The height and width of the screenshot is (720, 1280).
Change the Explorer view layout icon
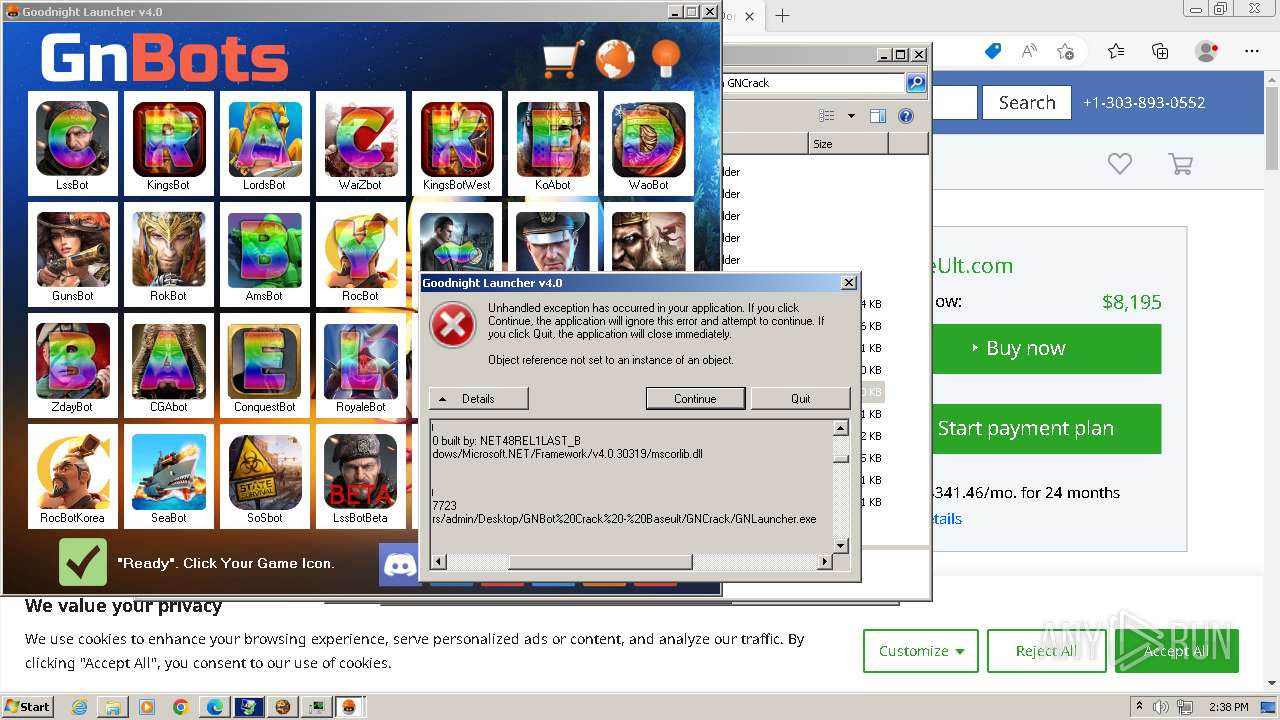click(x=827, y=116)
